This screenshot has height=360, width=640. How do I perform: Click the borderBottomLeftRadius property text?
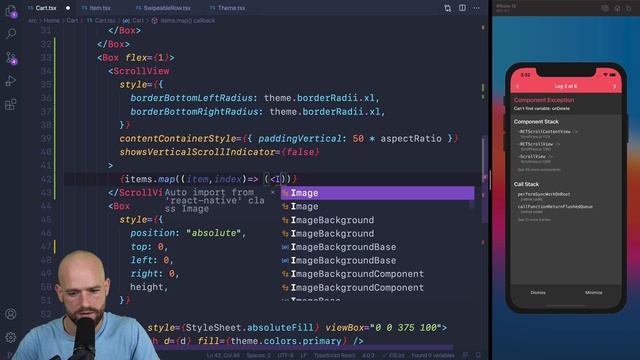pyautogui.click(x=191, y=98)
